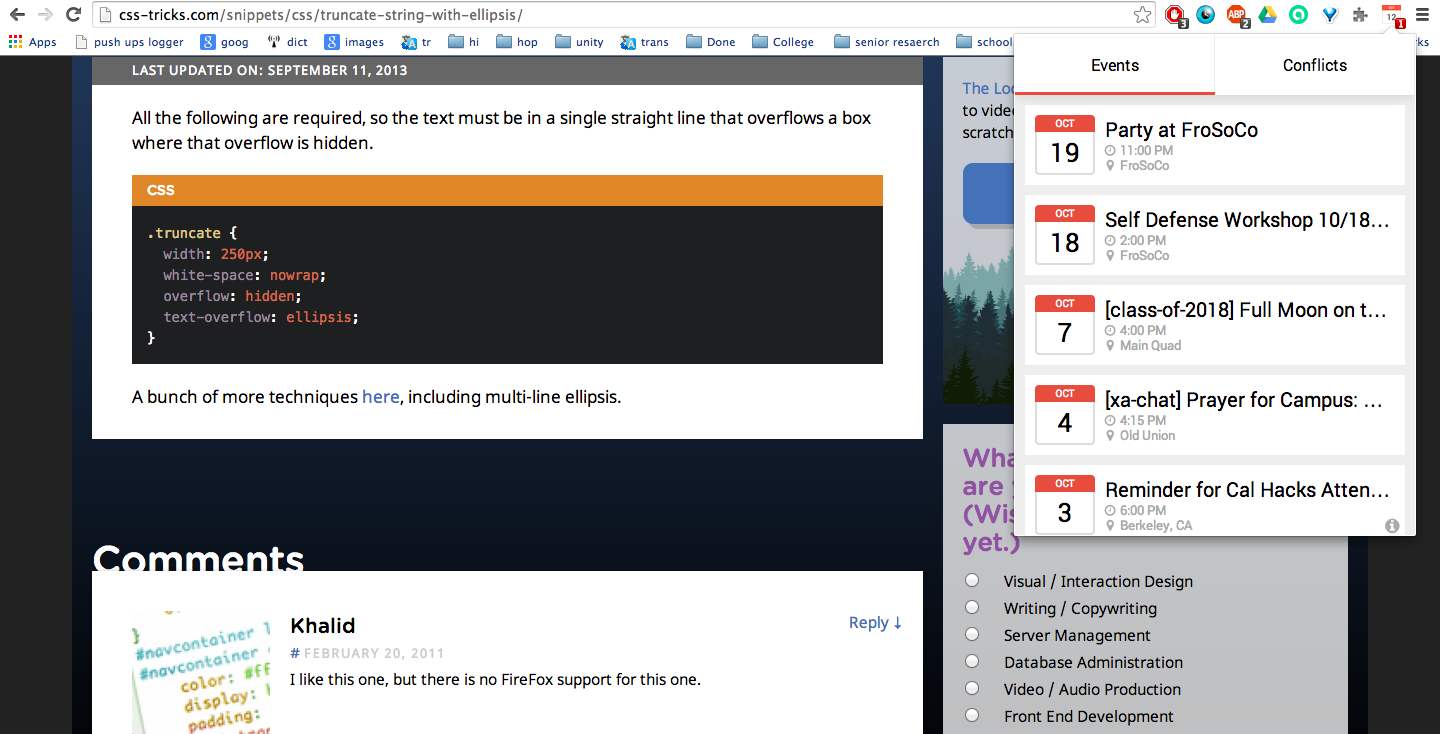The height and width of the screenshot is (734, 1440).
Task: Expand the 'unity' bookmarks folder
Action: [x=579, y=42]
